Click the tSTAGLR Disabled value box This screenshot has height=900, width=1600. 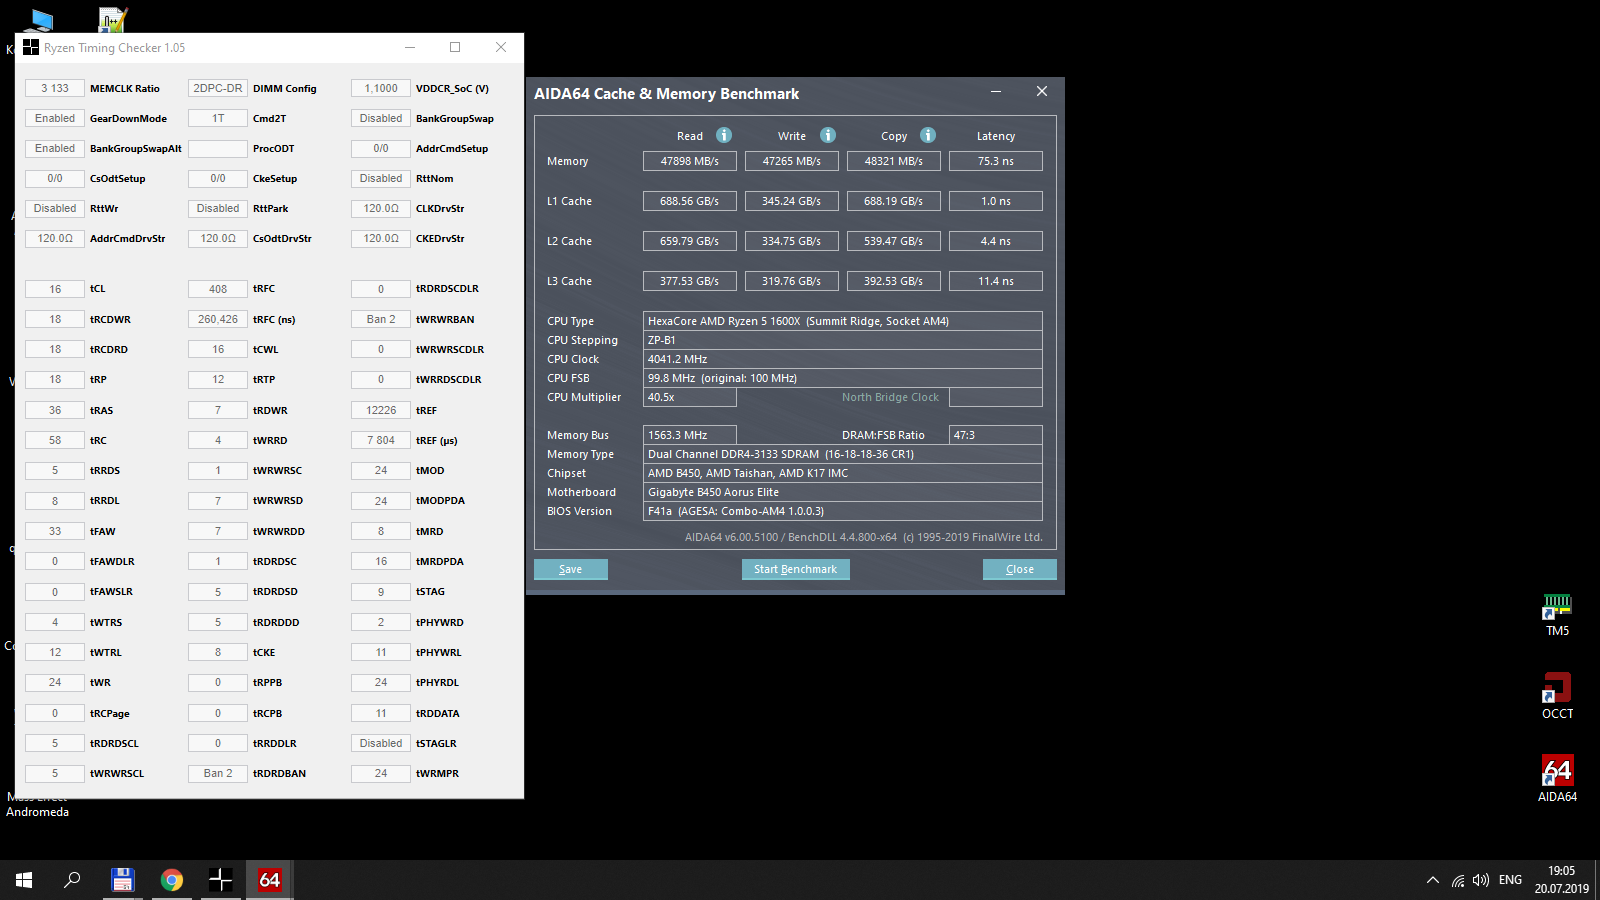(381, 743)
